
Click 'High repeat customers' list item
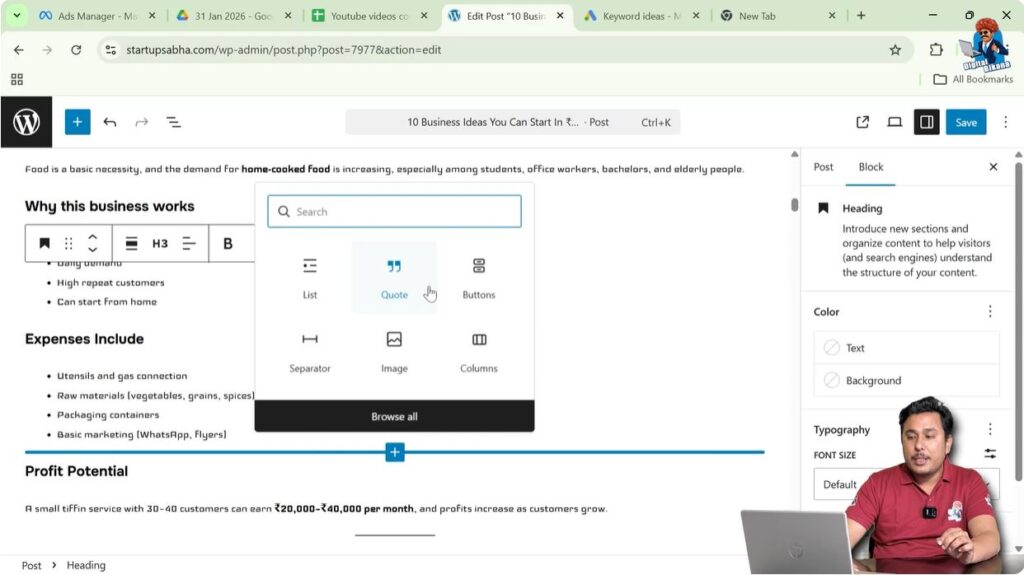point(110,283)
